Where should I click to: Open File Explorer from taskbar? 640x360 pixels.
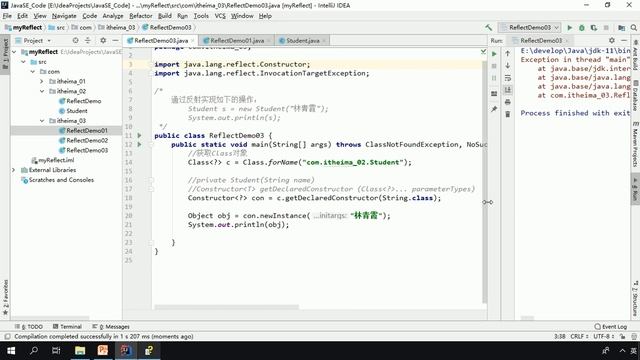pos(80,351)
